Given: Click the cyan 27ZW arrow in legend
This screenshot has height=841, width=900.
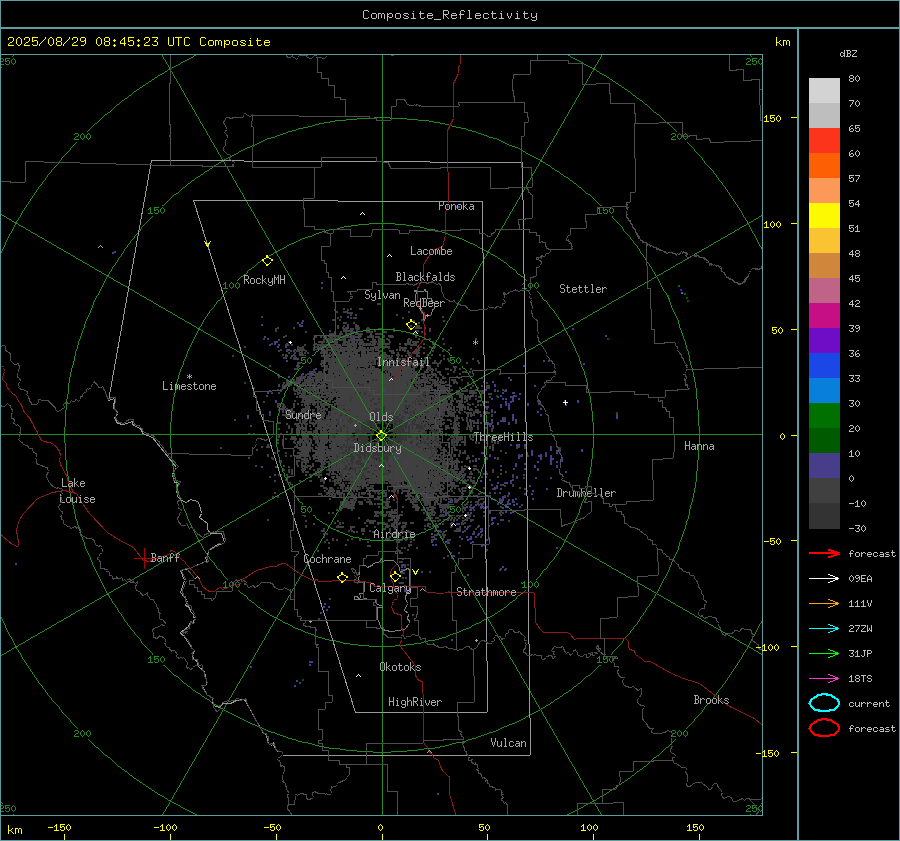Looking at the screenshot, I should 824,629.
